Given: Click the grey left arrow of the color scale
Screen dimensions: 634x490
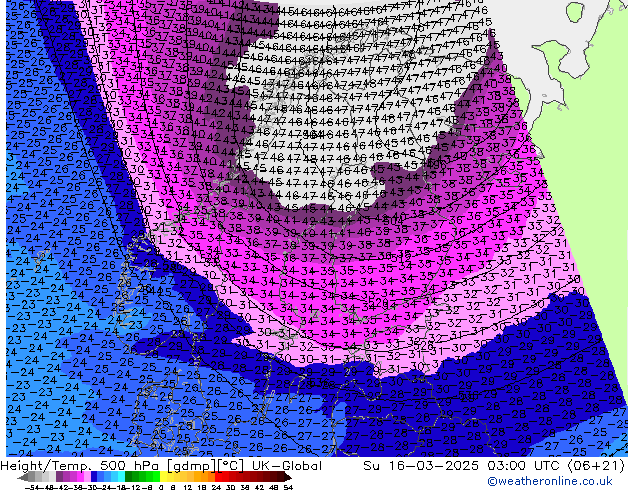Looking at the screenshot, I should click(23, 477).
